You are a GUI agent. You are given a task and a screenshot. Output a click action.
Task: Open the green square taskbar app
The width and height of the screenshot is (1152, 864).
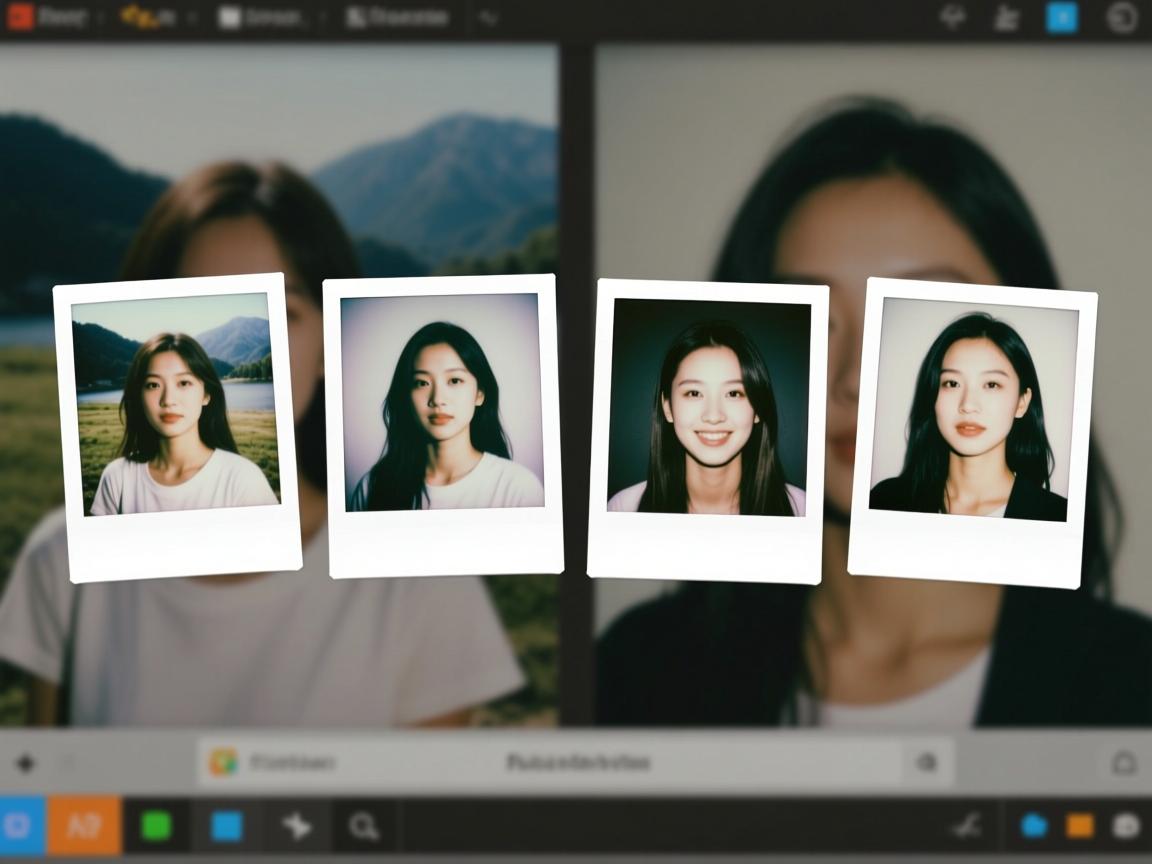[156, 826]
